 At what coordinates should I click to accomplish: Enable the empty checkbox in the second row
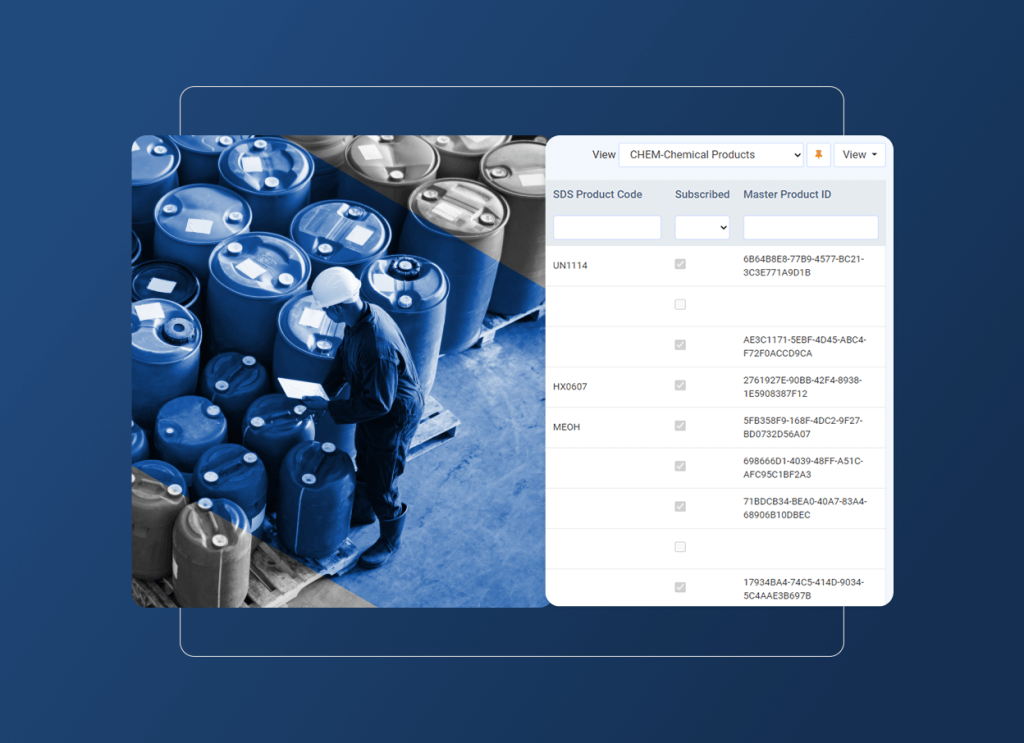click(x=680, y=304)
